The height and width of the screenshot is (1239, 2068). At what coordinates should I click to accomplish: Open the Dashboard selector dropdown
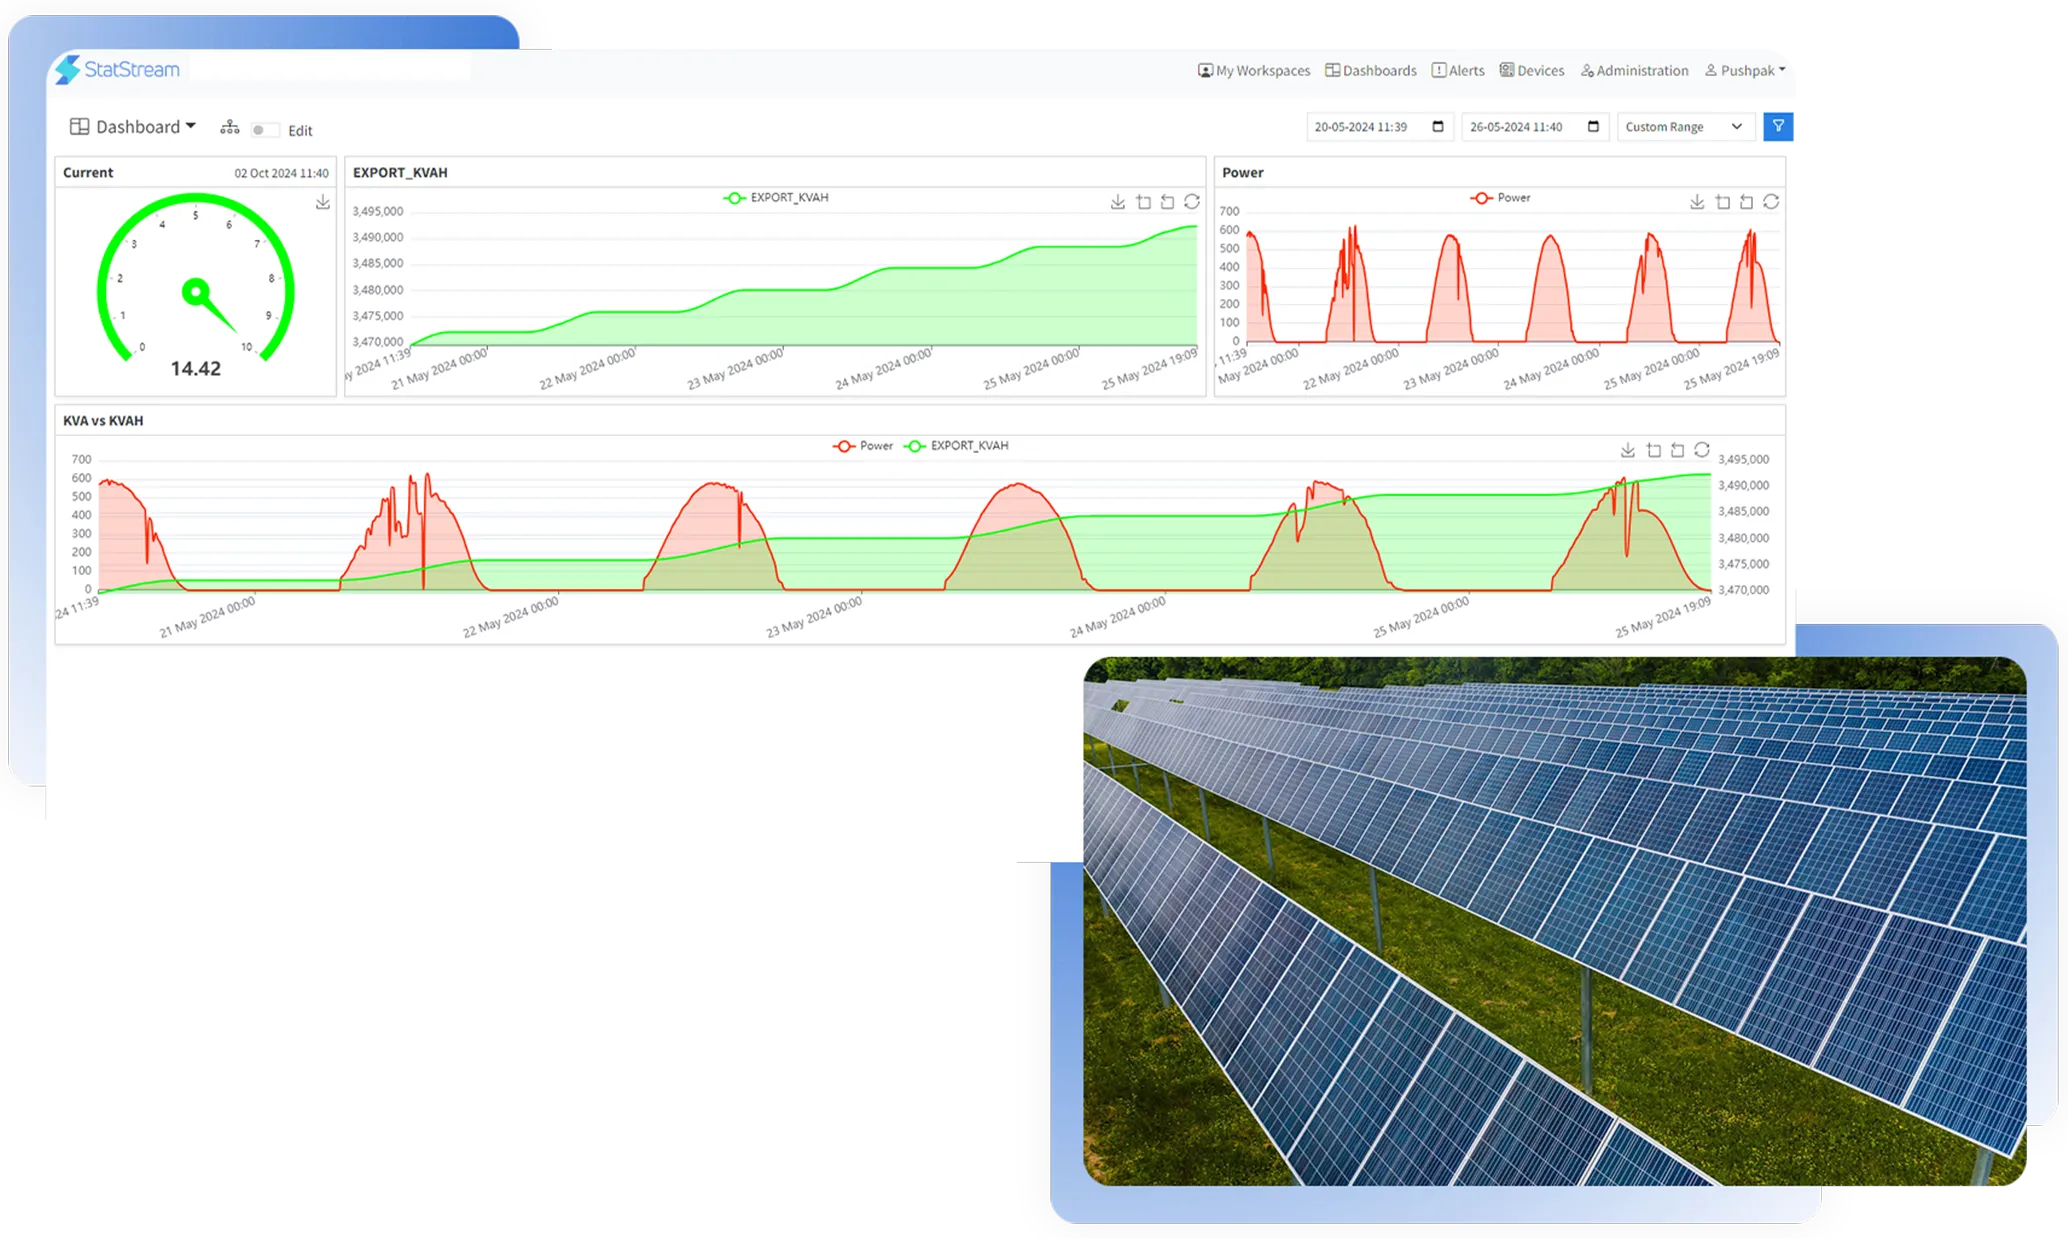(x=132, y=127)
